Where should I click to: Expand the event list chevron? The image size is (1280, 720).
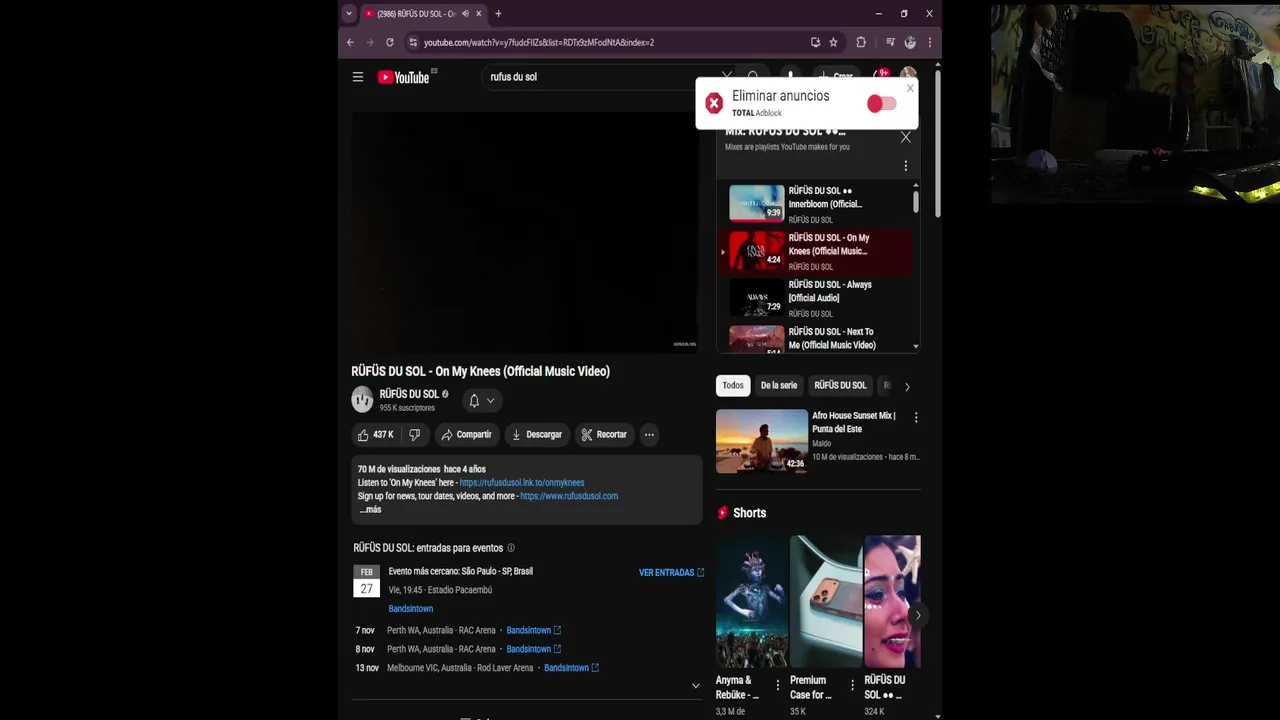click(x=696, y=686)
